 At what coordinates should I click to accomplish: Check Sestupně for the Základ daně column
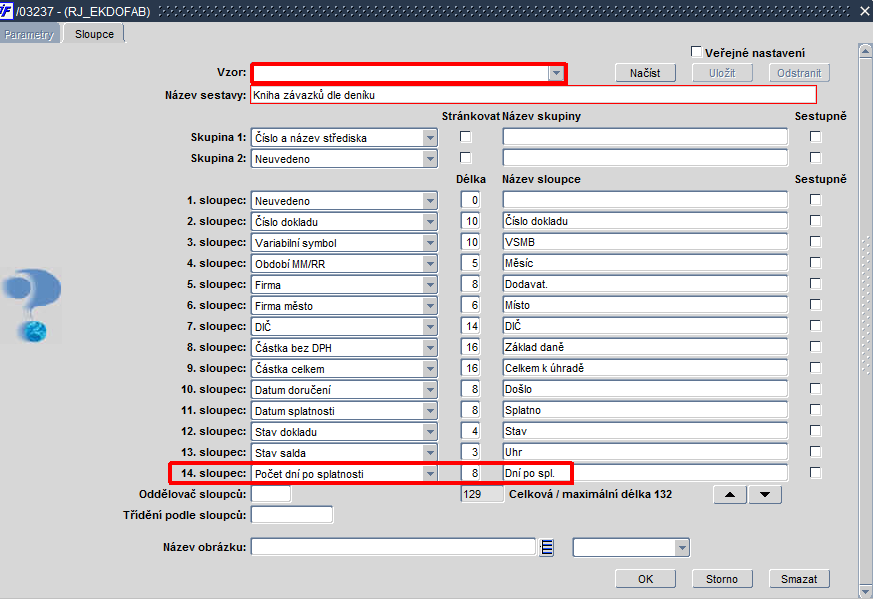(x=816, y=347)
